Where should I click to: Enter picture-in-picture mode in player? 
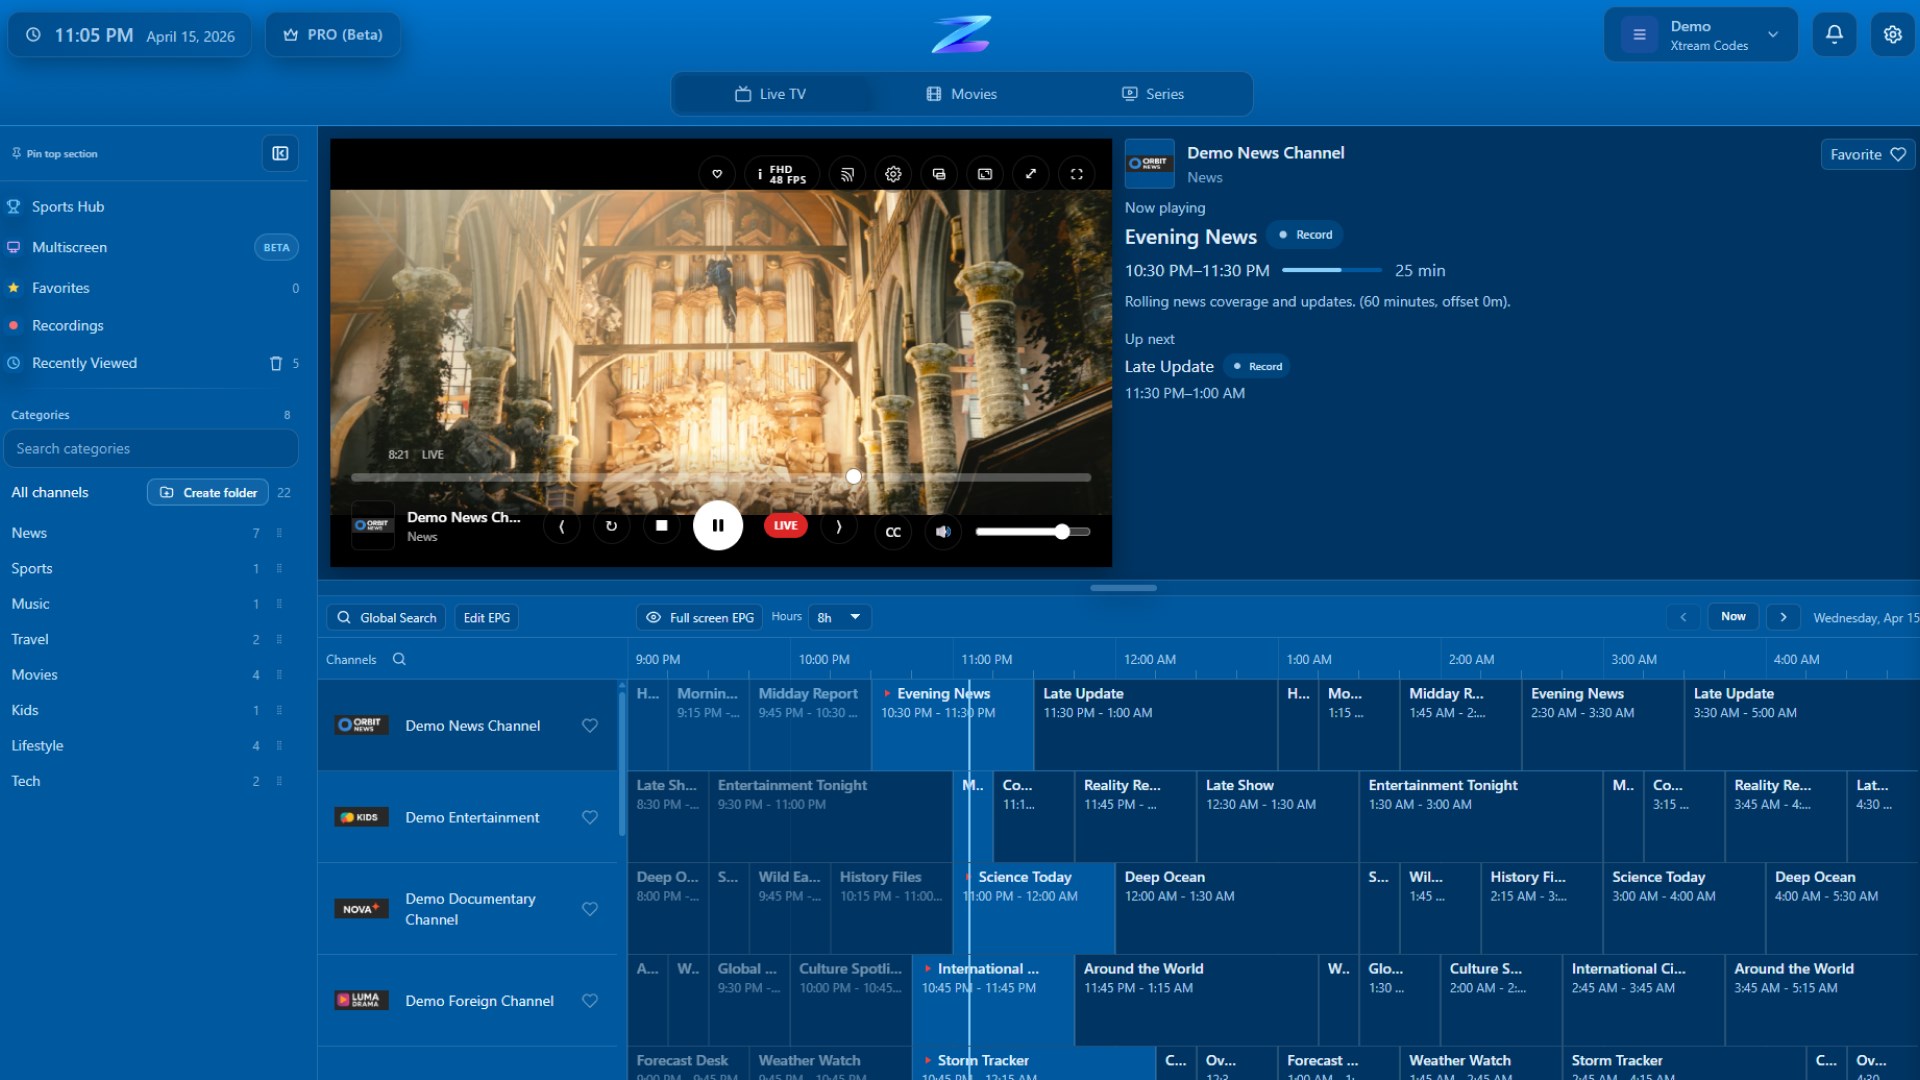(985, 174)
